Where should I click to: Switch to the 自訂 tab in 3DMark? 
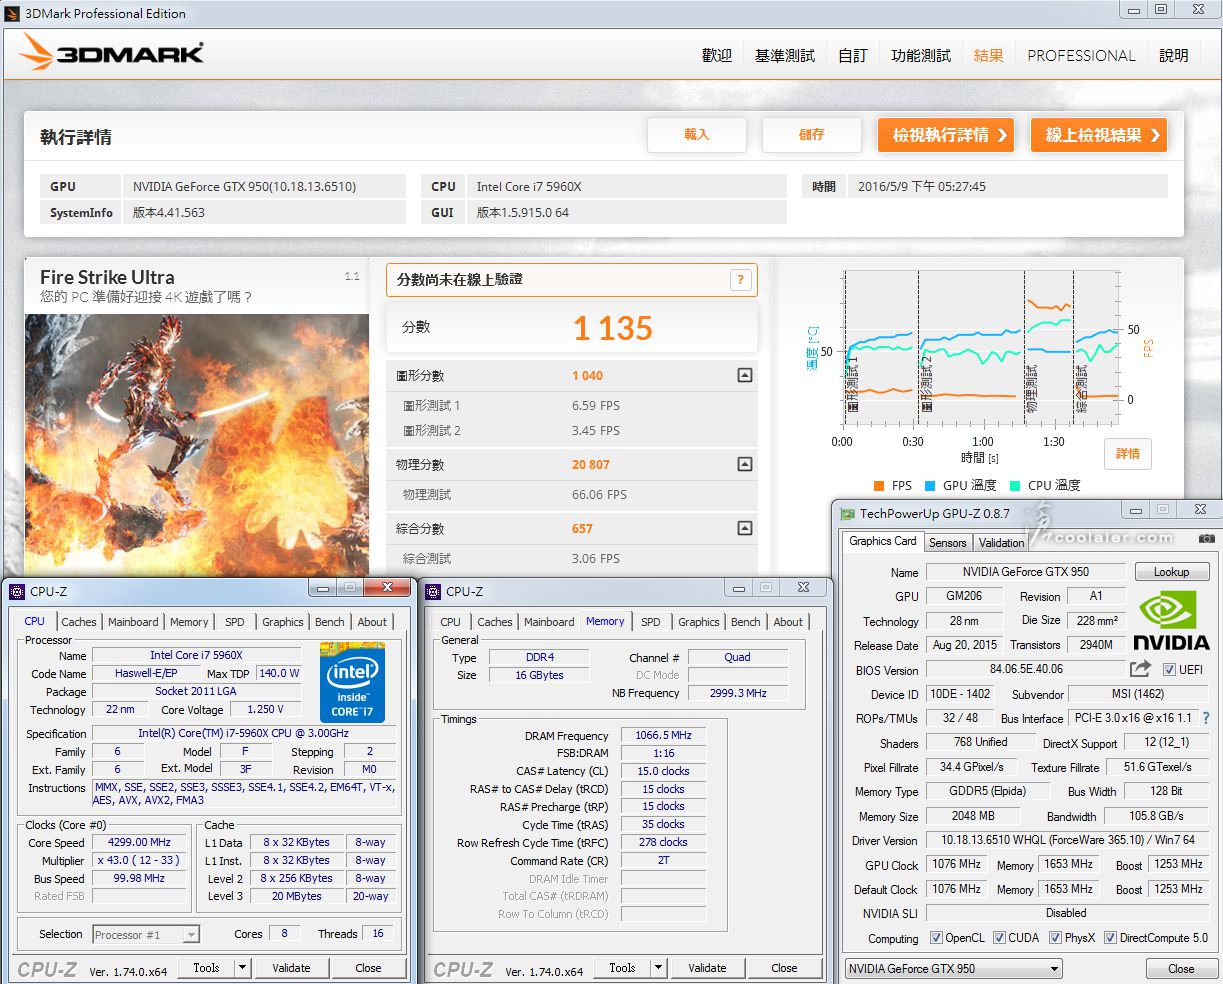853,56
